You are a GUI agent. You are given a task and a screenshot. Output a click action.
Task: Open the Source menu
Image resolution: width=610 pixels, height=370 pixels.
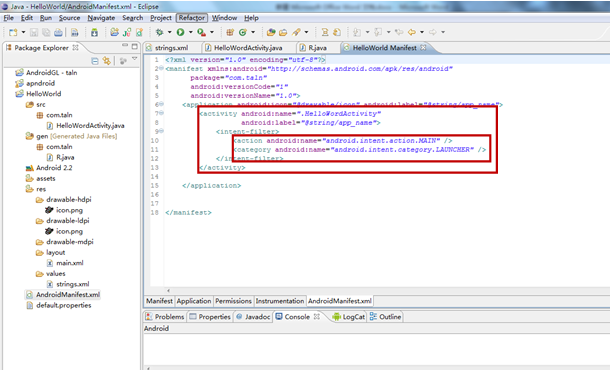pyautogui.click(x=69, y=18)
